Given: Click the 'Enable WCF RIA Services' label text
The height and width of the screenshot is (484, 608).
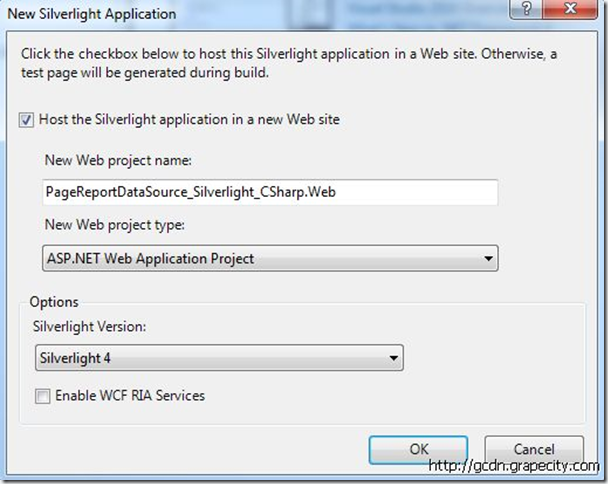Looking at the screenshot, I should click(130, 396).
